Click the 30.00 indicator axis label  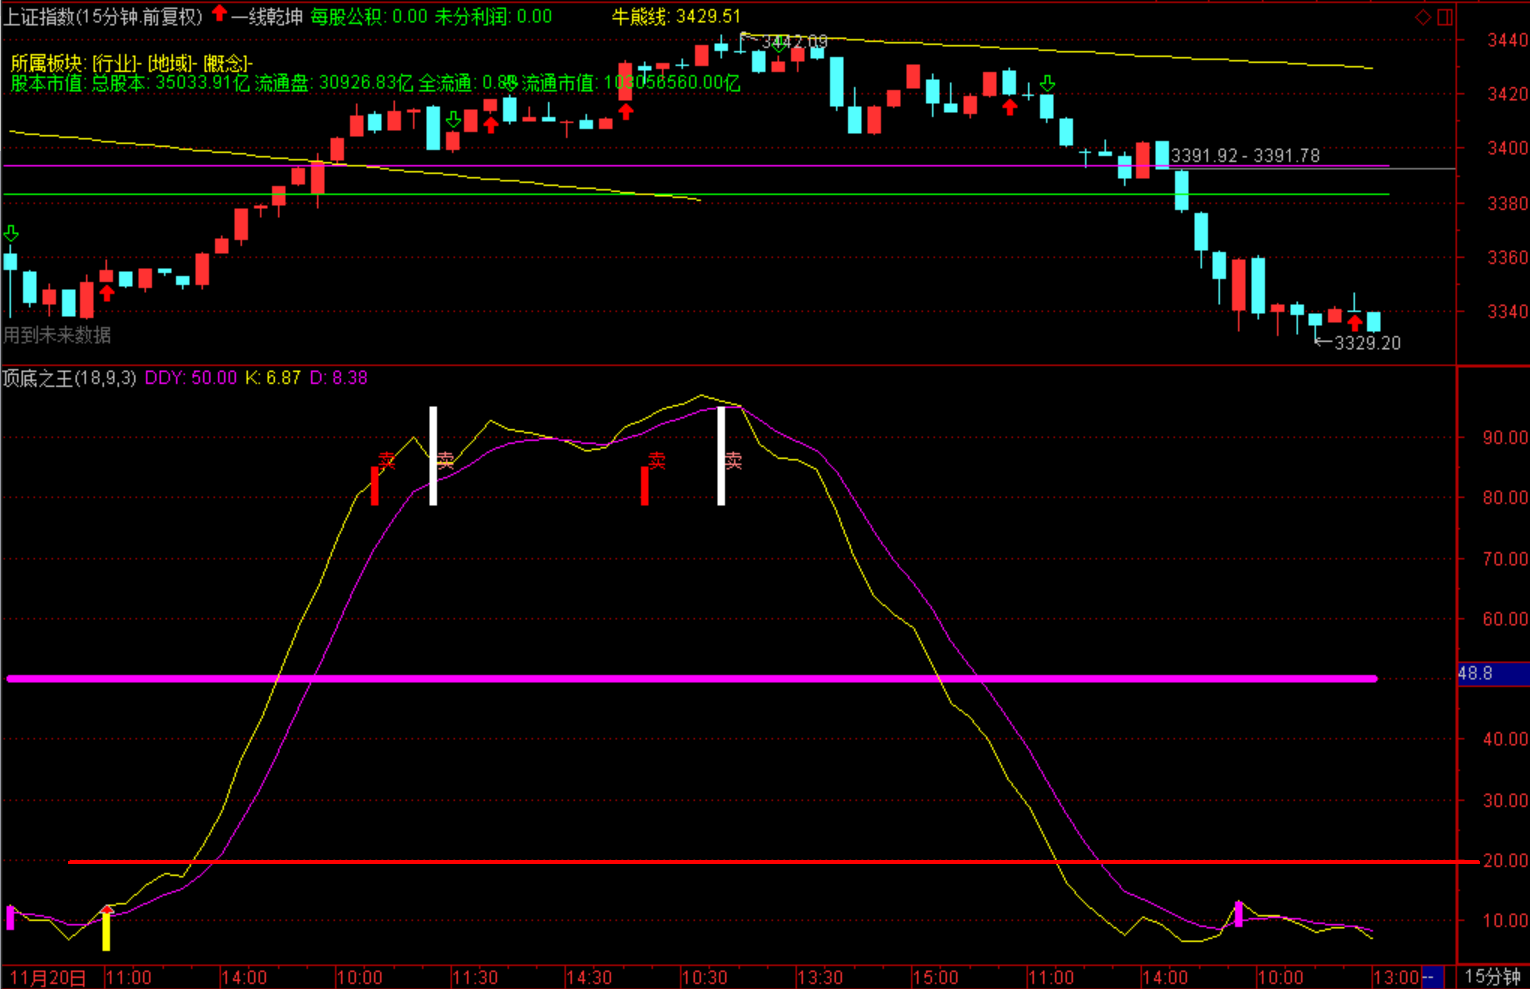[x=1505, y=800]
